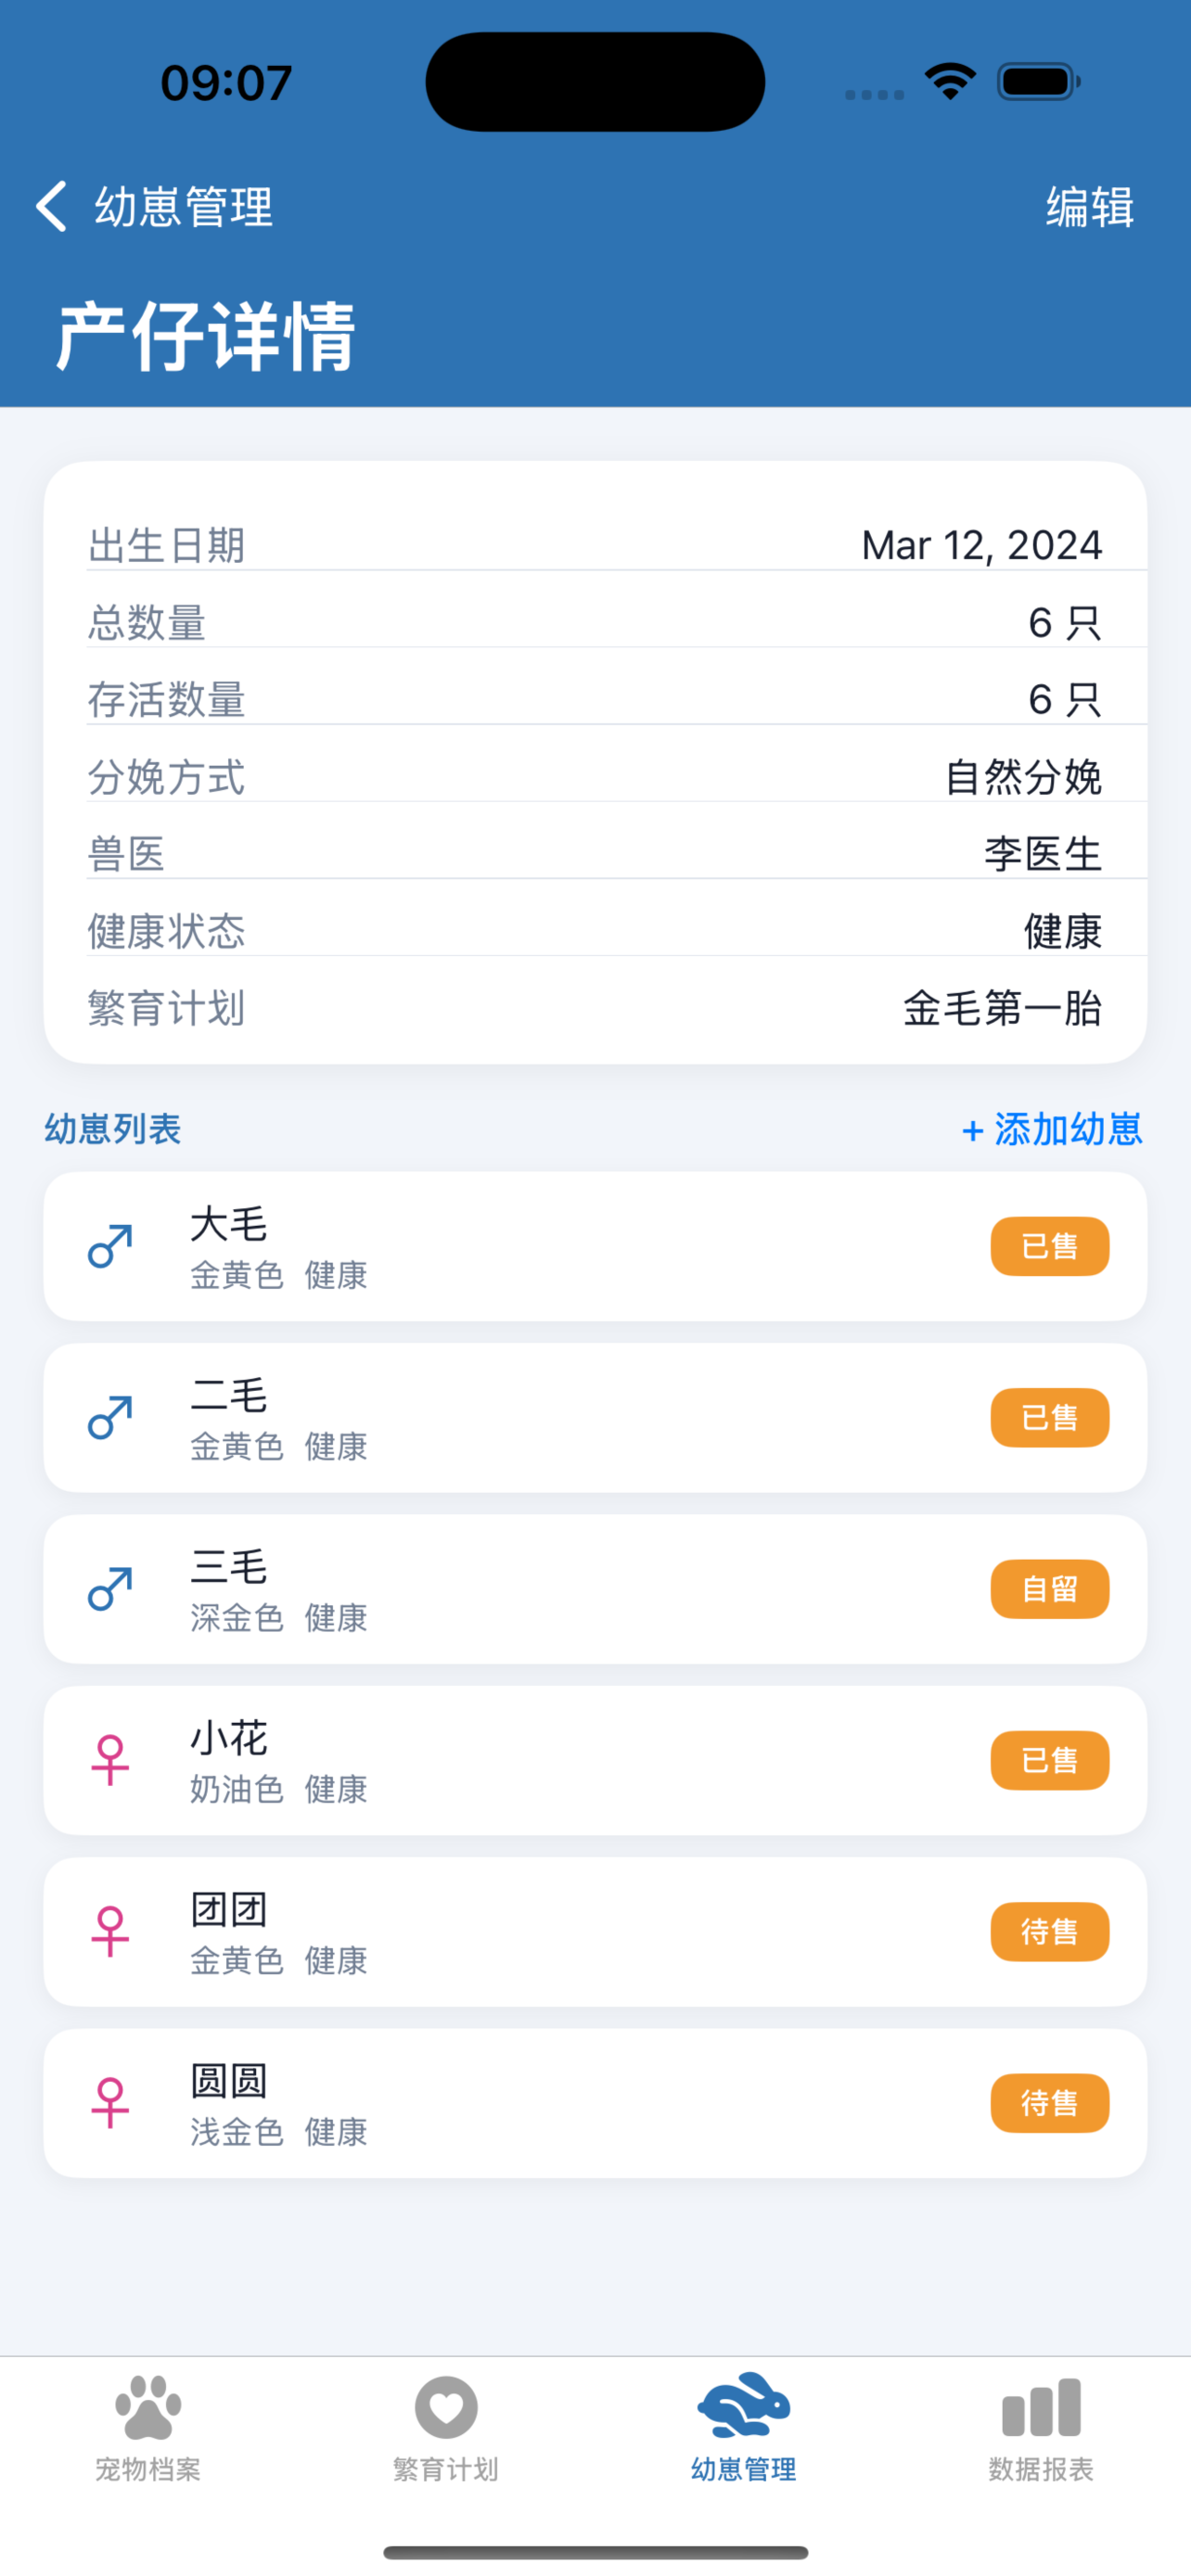Tap the 自留 badge on 三毛
Screen dimensions: 1191x2576
[1050, 1589]
